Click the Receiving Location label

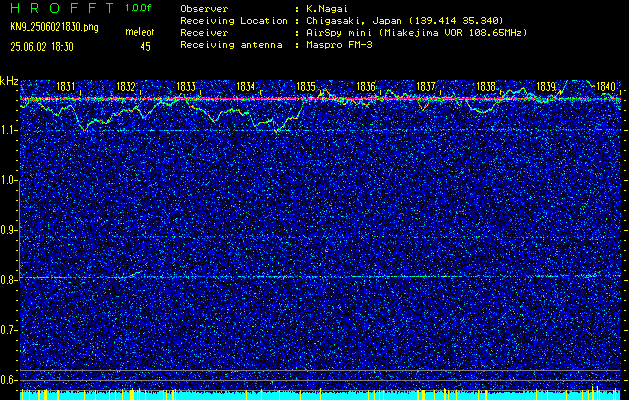point(234,21)
